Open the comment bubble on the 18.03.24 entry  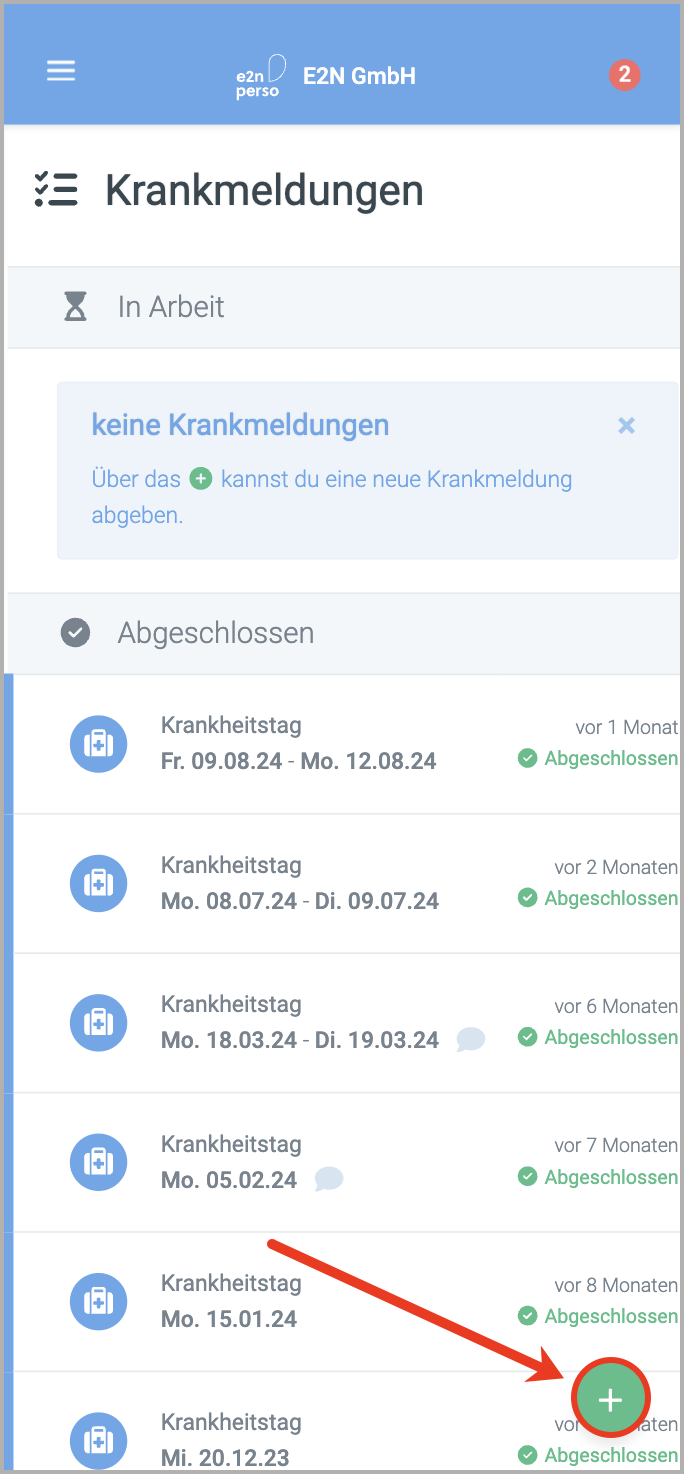tap(470, 1040)
